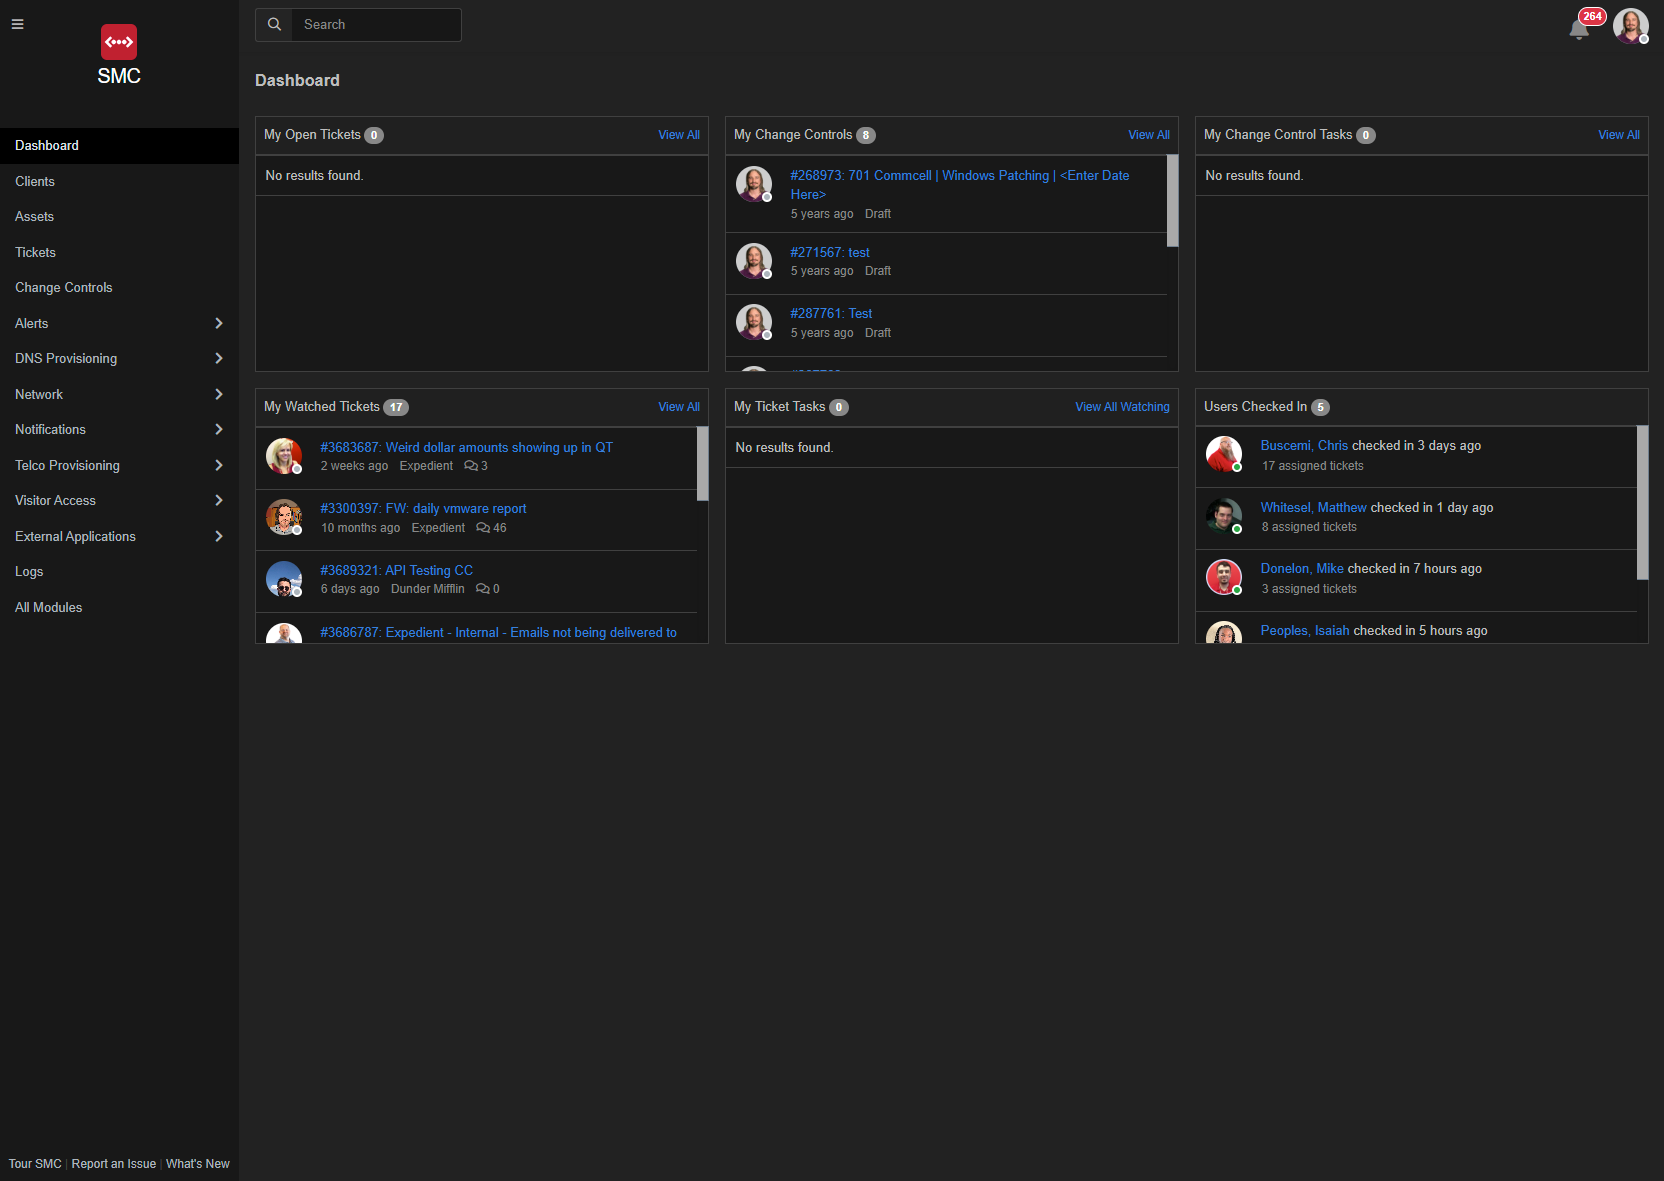Select Logs in the sidebar
This screenshot has width=1664, height=1181.
pos(29,571)
